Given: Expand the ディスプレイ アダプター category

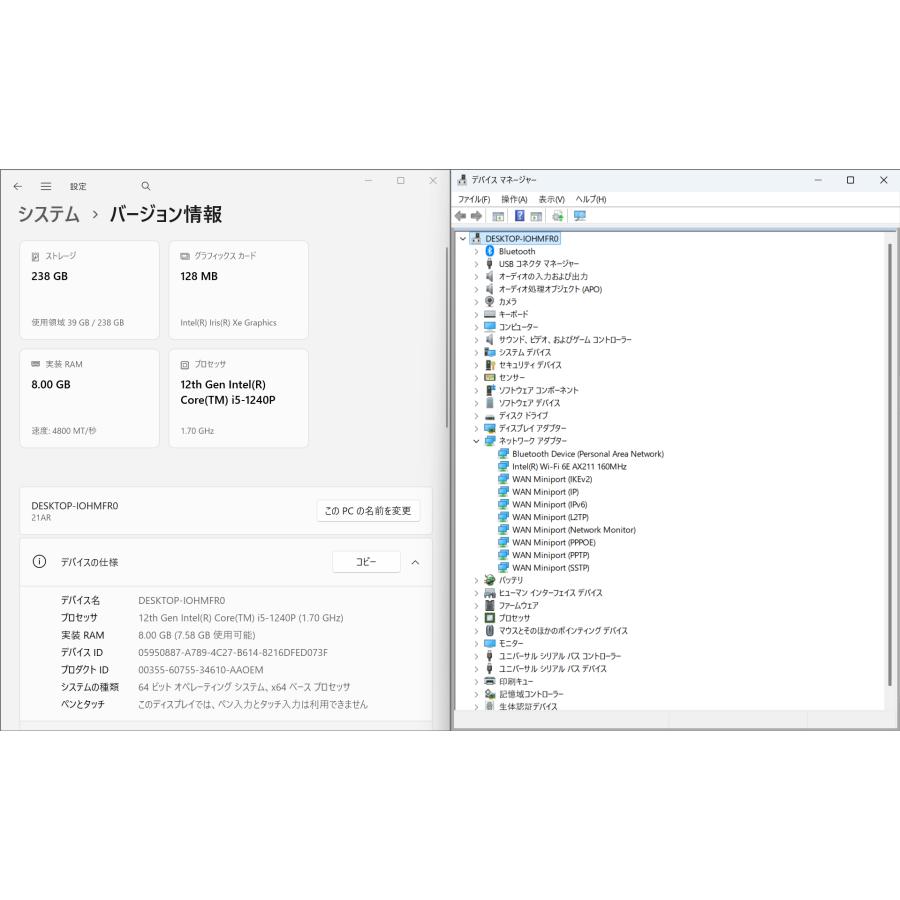Looking at the screenshot, I should 476,428.
